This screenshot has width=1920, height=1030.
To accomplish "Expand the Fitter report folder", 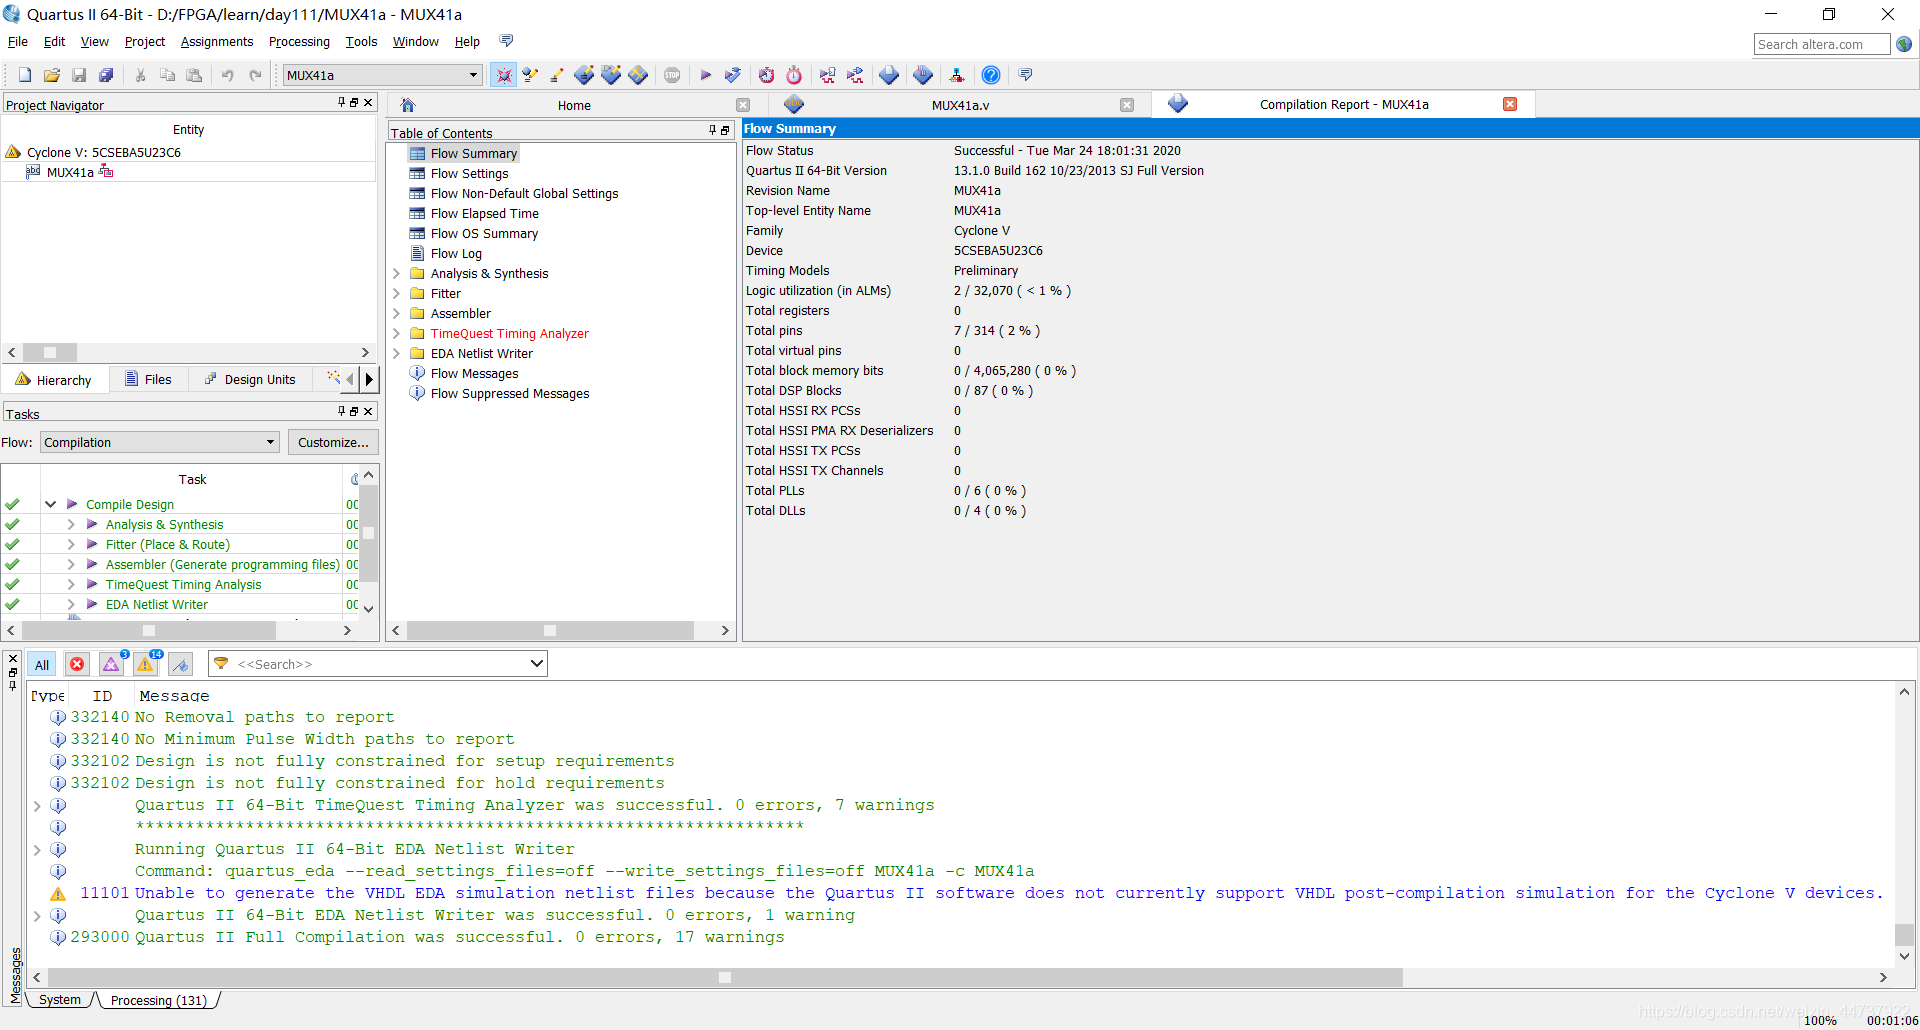I will coord(396,293).
